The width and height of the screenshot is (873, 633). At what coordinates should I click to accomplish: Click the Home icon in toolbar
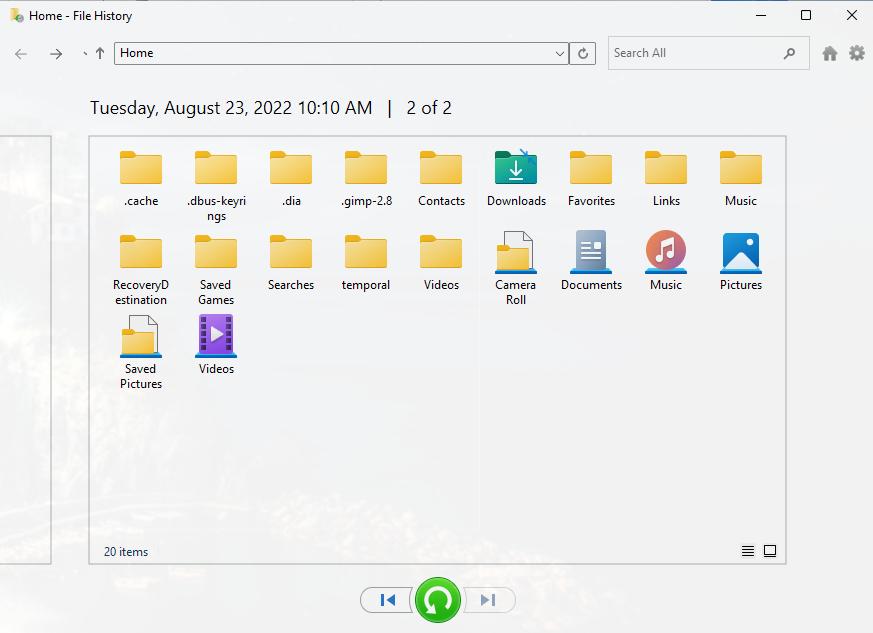[829, 54]
